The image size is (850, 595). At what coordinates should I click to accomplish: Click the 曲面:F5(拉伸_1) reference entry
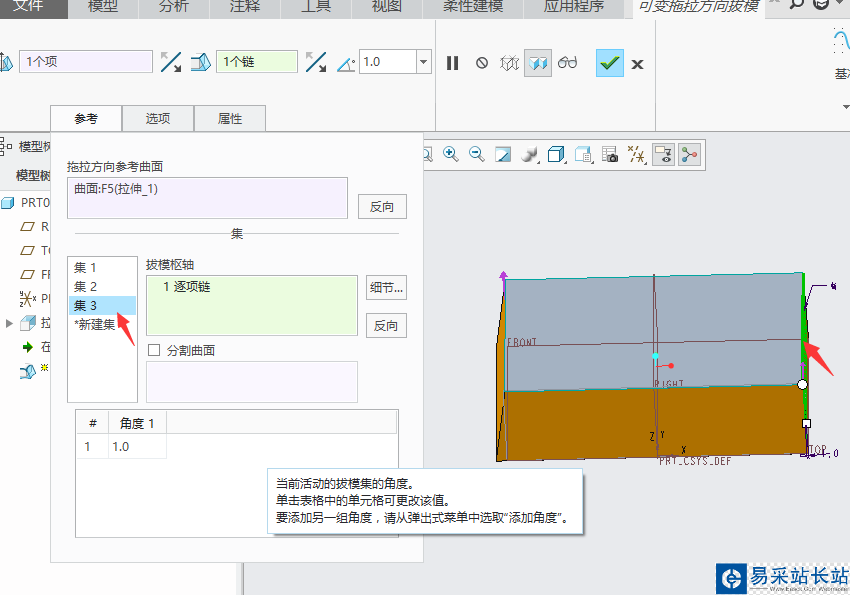pyautogui.click(x=116, y=189)
